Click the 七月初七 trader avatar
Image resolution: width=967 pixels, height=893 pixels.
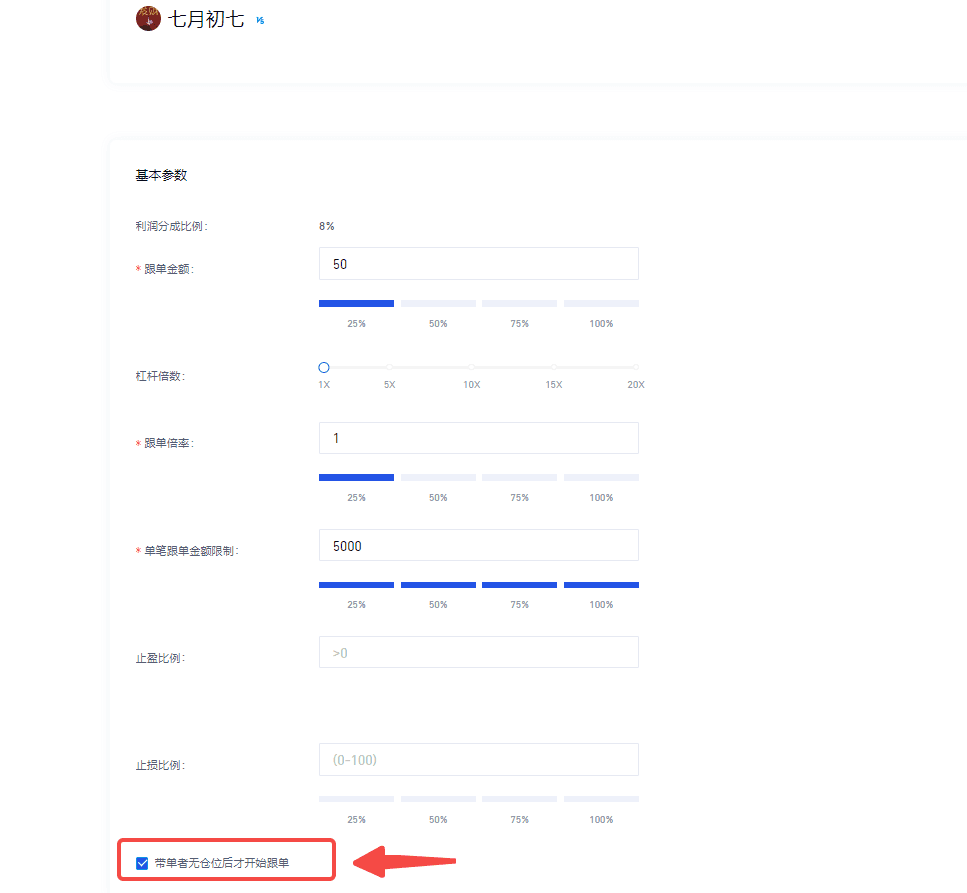coord(148,19)
